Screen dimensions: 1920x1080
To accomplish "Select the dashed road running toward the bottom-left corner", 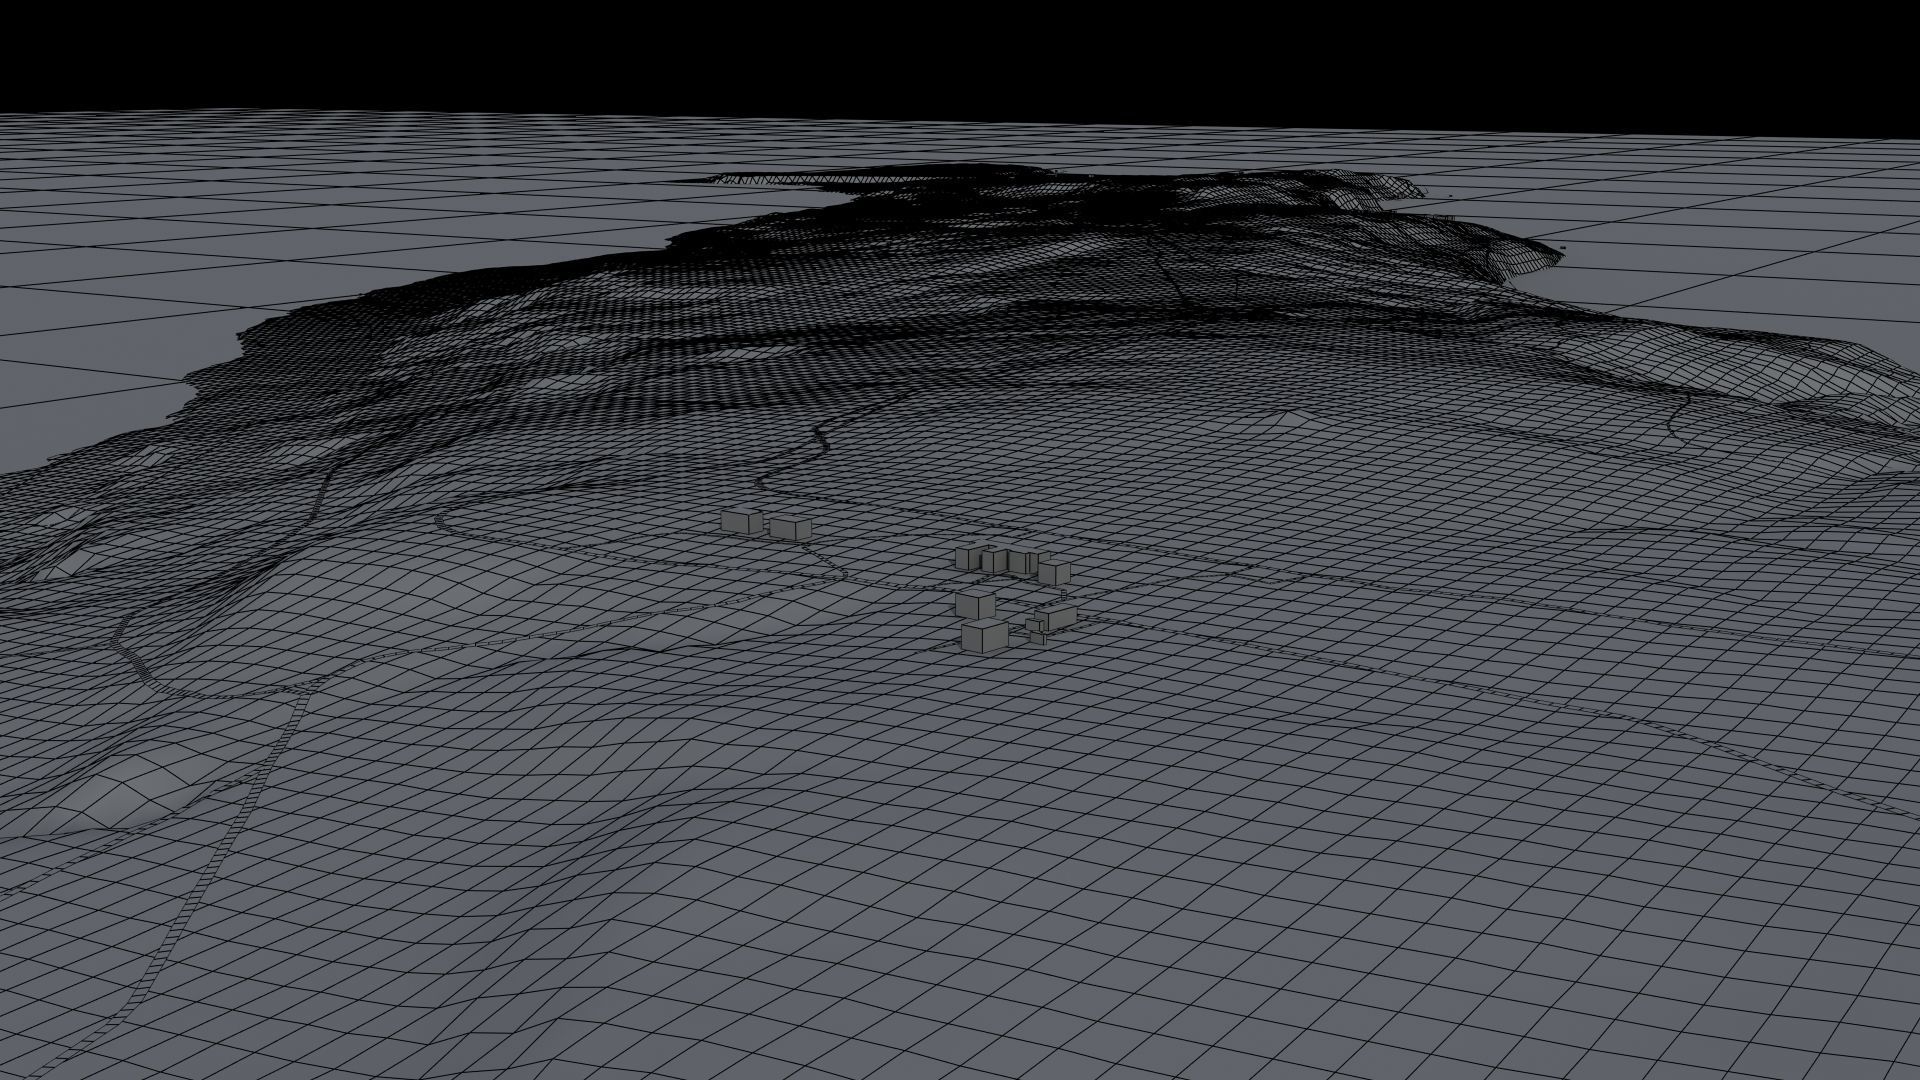I will (245, 810).
